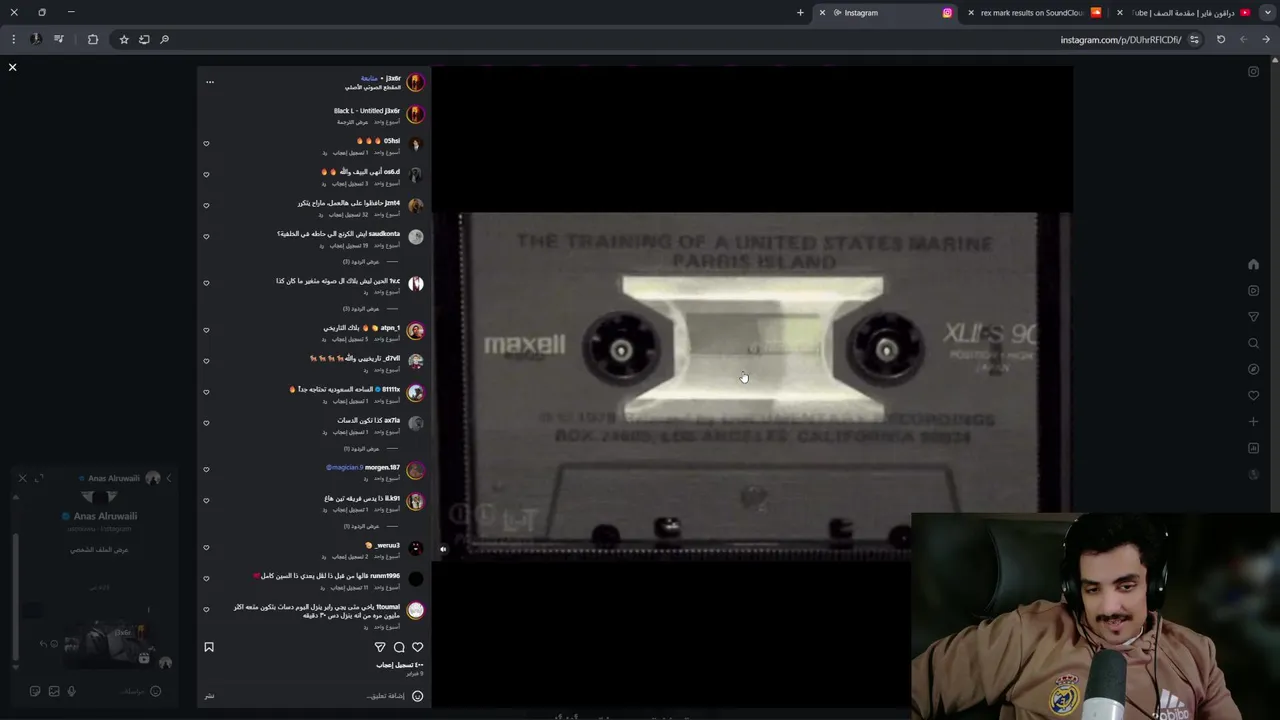Save the post with the bookmark icon
Screen dimensions: 1280x720
point(209,647)
